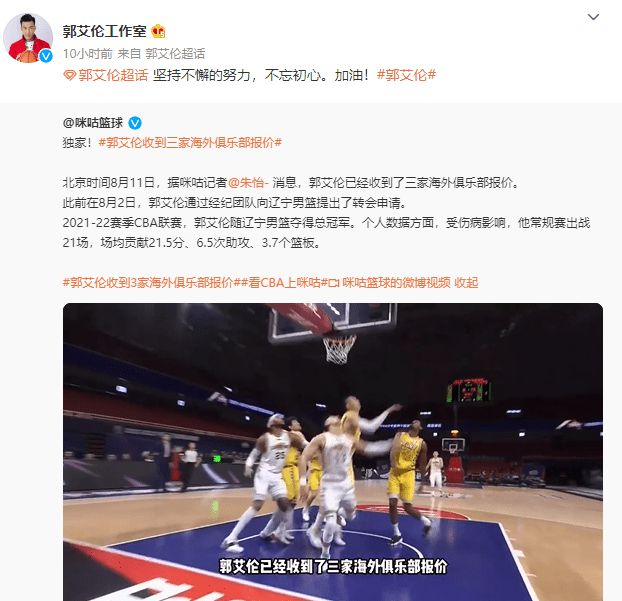Open 郭艾伦工作室 profile avatar
The width and height of the screenshot is (622, 601).
tap(28, 38)
